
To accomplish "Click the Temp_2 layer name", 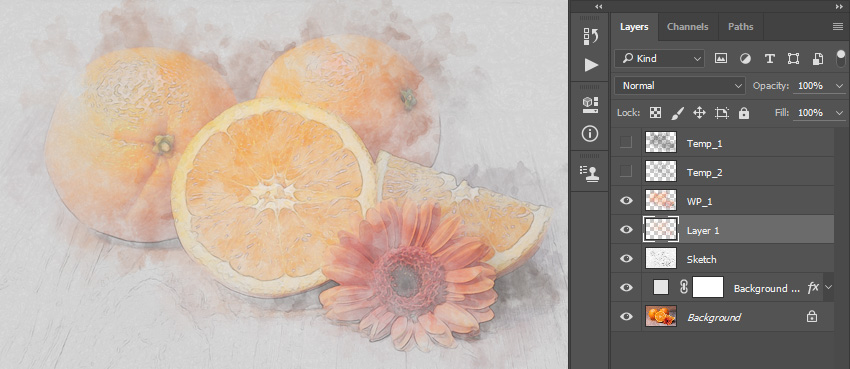I will coord(704,173).
